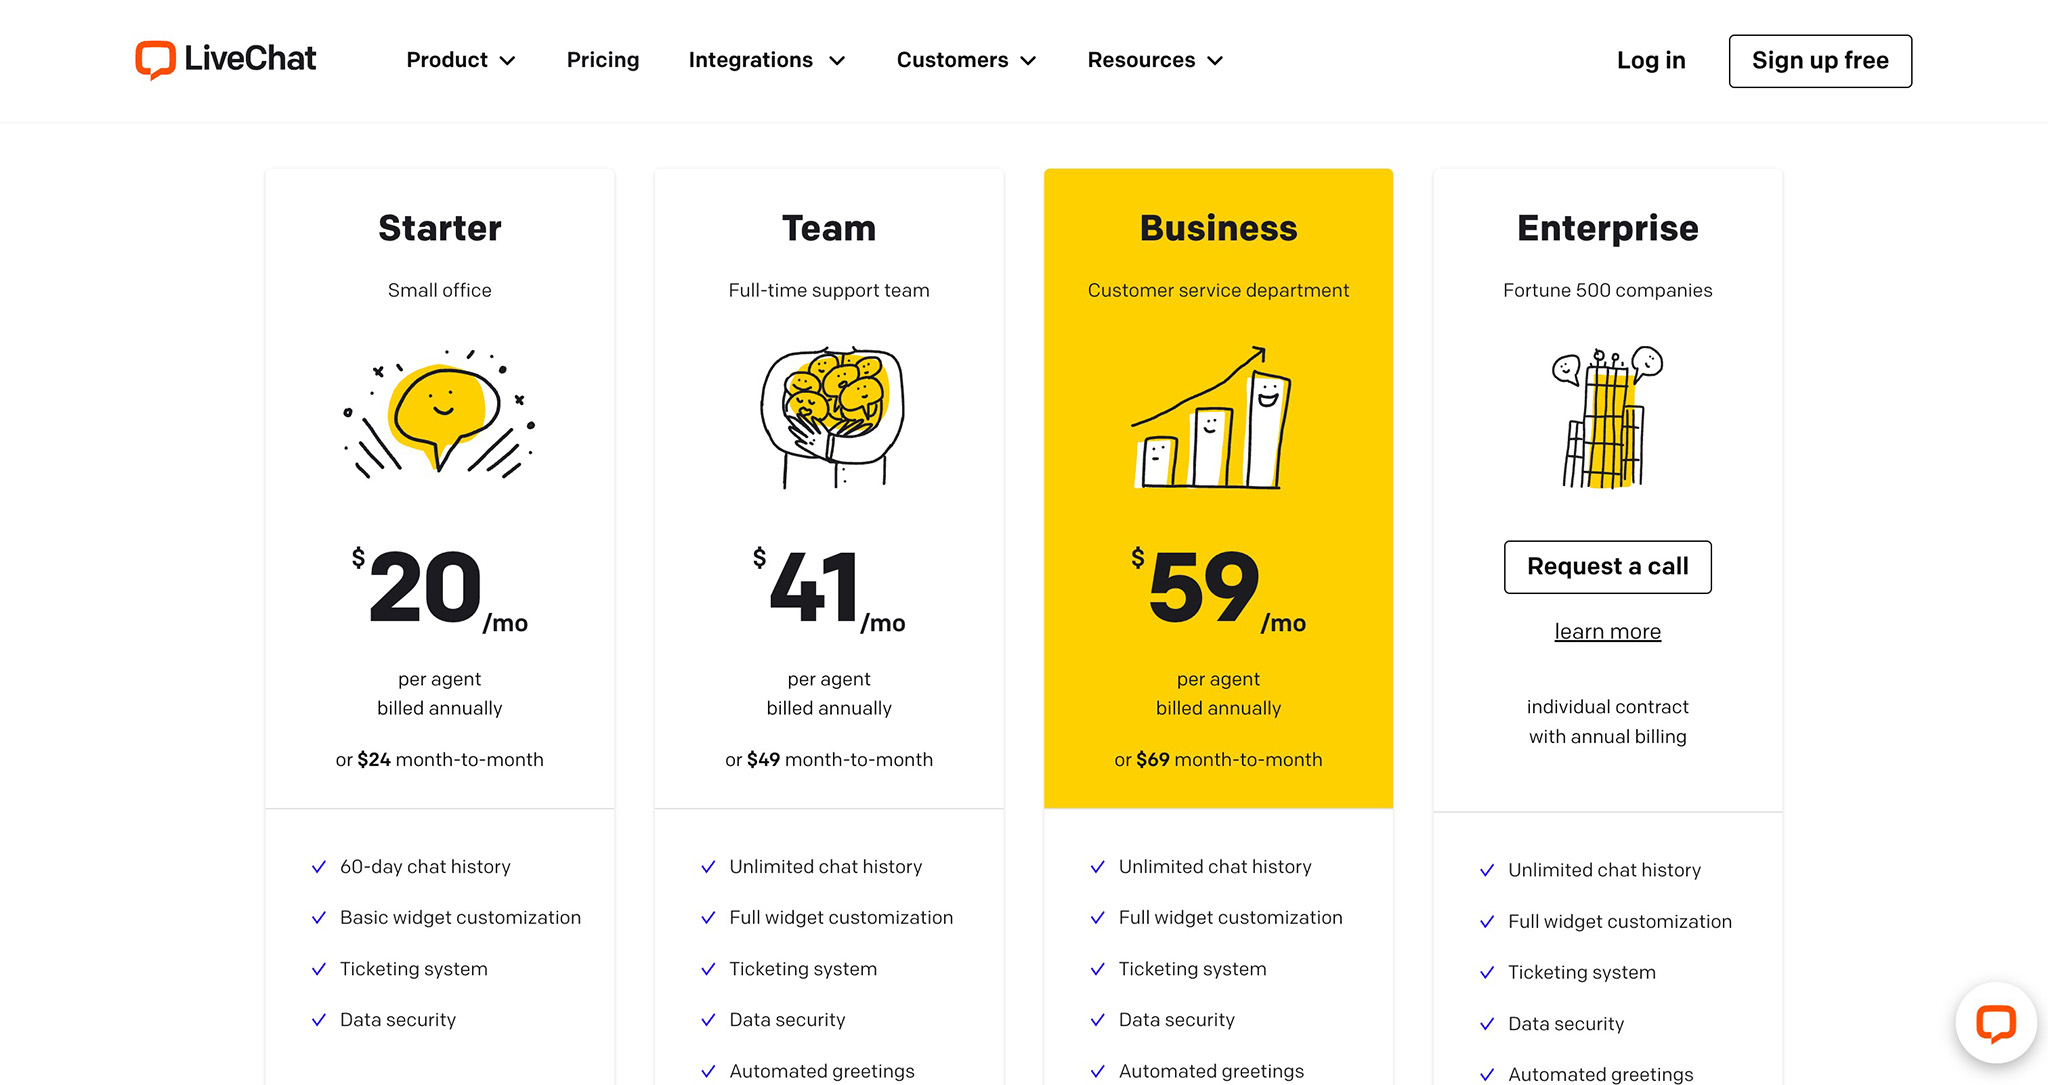
Task: Go to the Pricing page
Action: [603, 60]
